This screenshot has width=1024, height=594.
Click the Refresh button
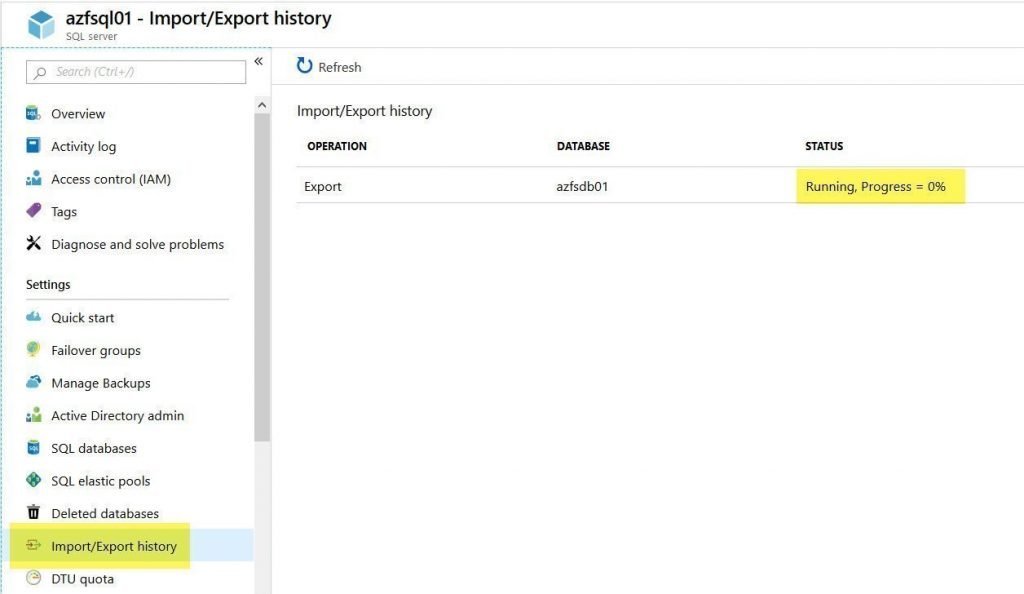pyautogui.click(x=329, y=67)
